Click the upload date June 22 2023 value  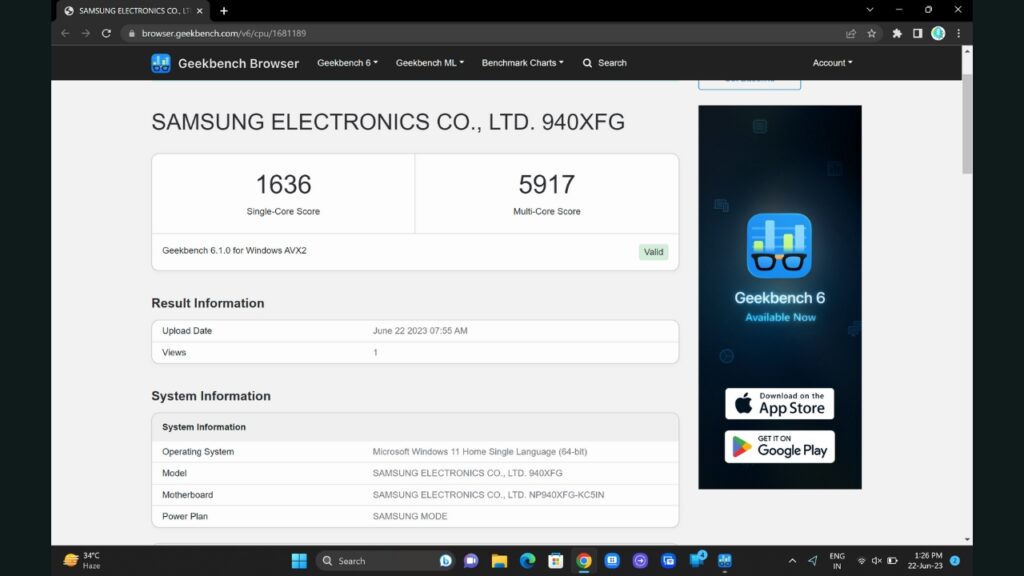[x=420, y=331]
